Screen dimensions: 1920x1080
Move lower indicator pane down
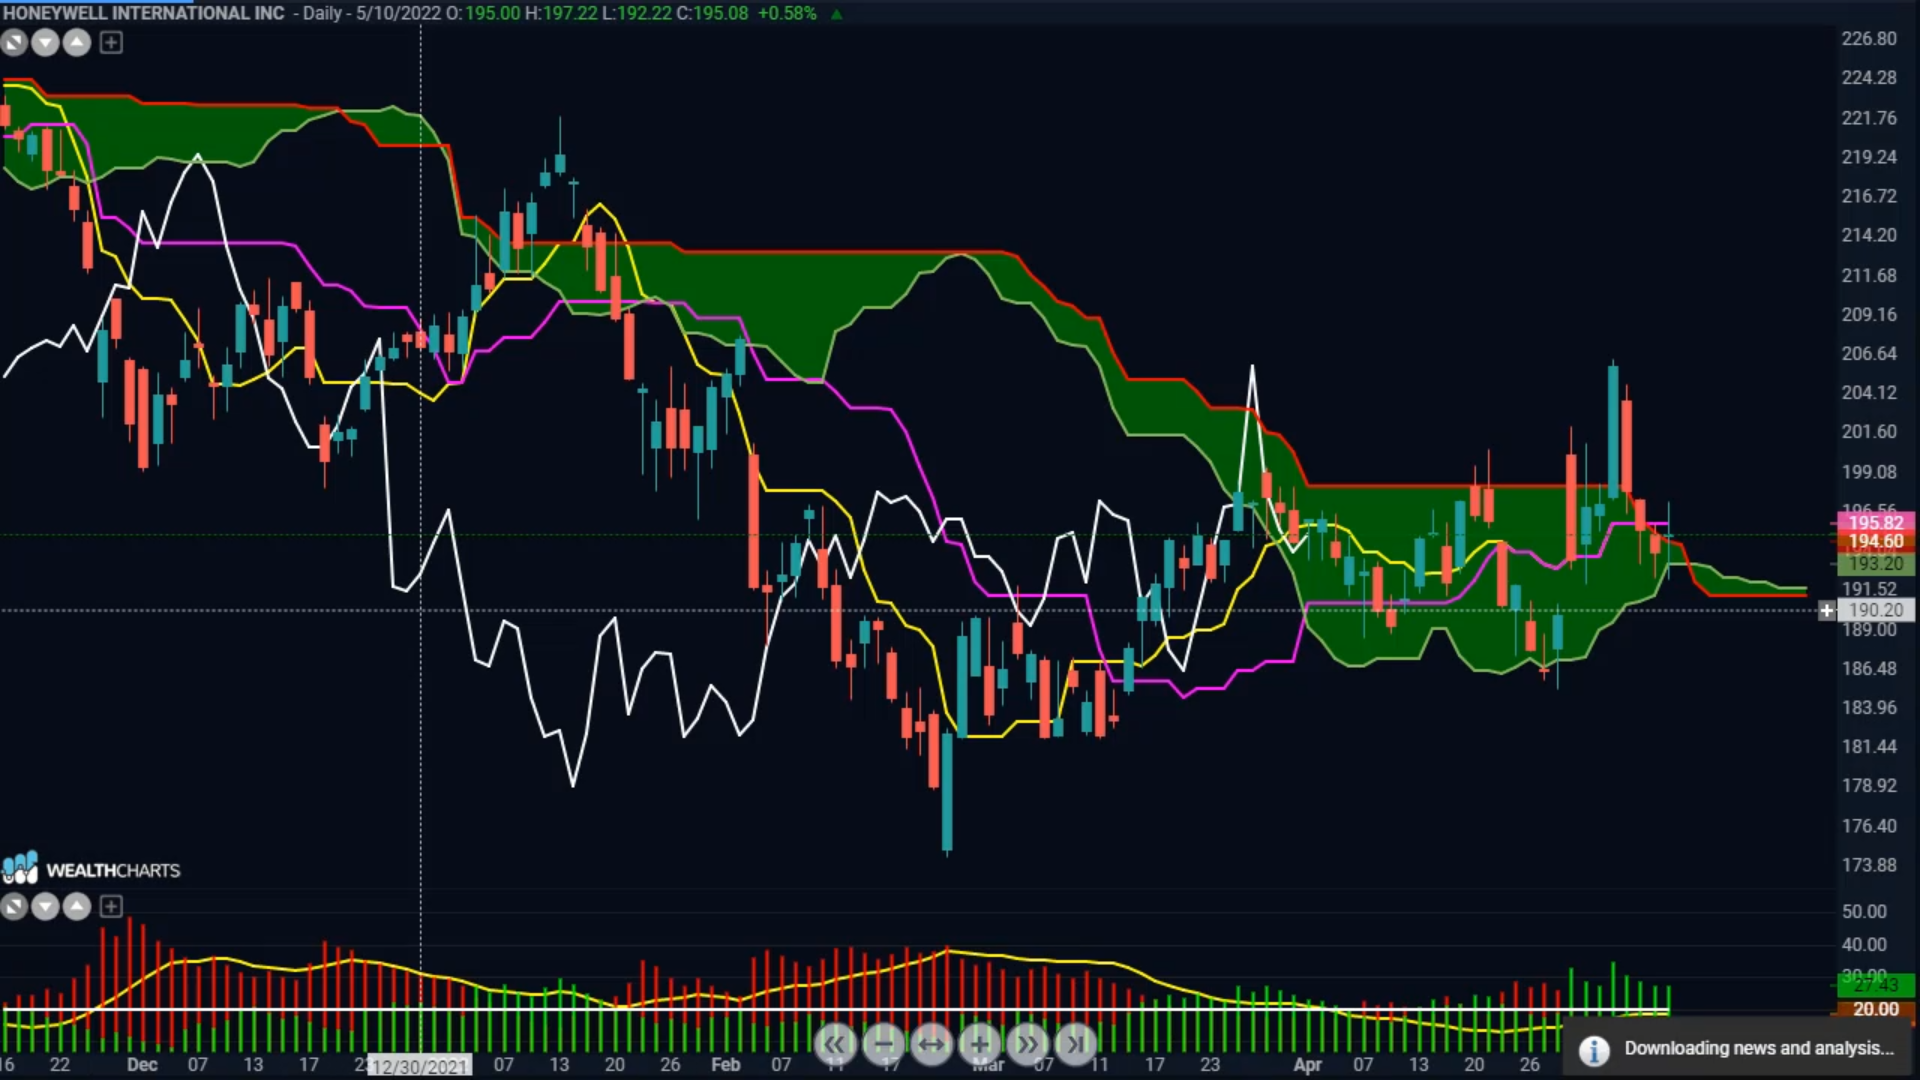pyautogui.click(x=46, y=907)
